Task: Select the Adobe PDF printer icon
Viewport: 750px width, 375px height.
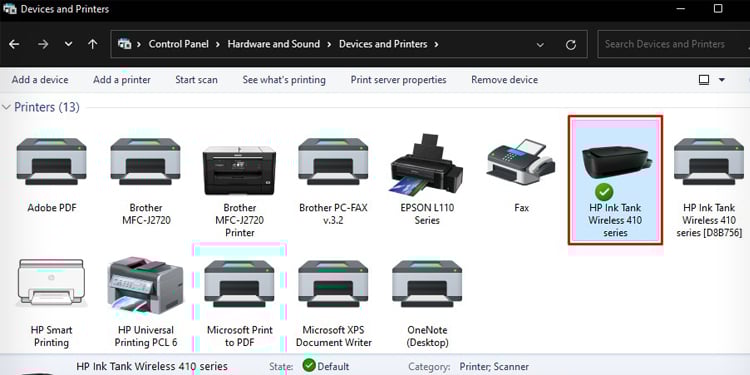Action: tap(51, 161)
